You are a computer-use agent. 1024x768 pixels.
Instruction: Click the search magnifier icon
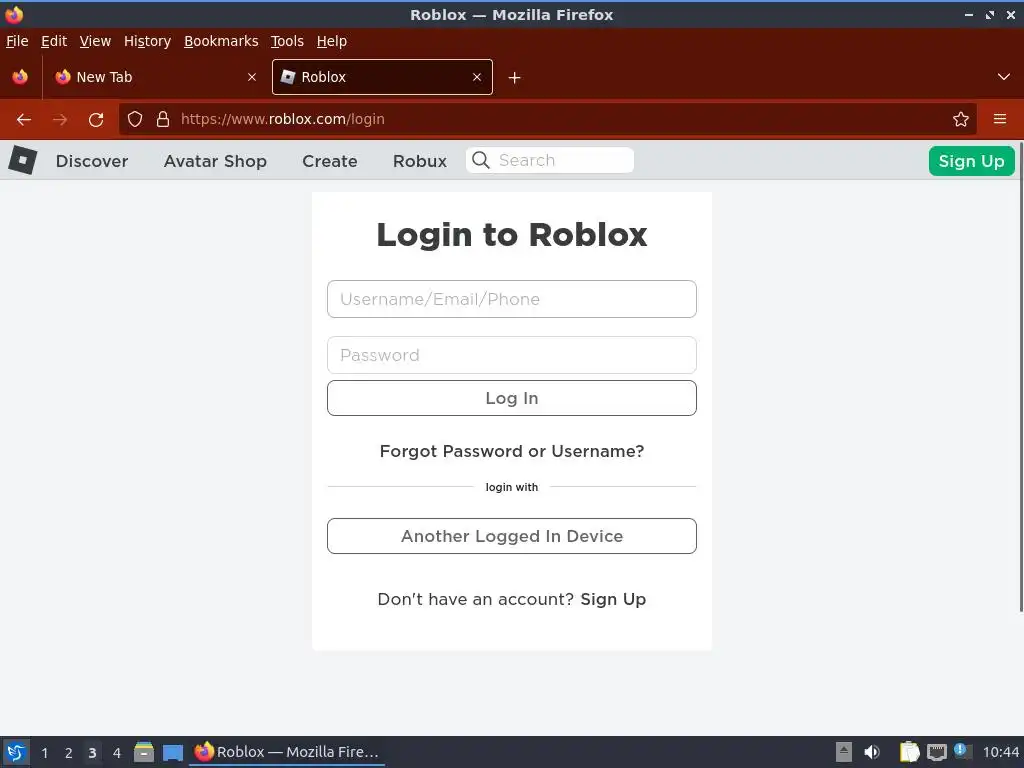(481, 160)
